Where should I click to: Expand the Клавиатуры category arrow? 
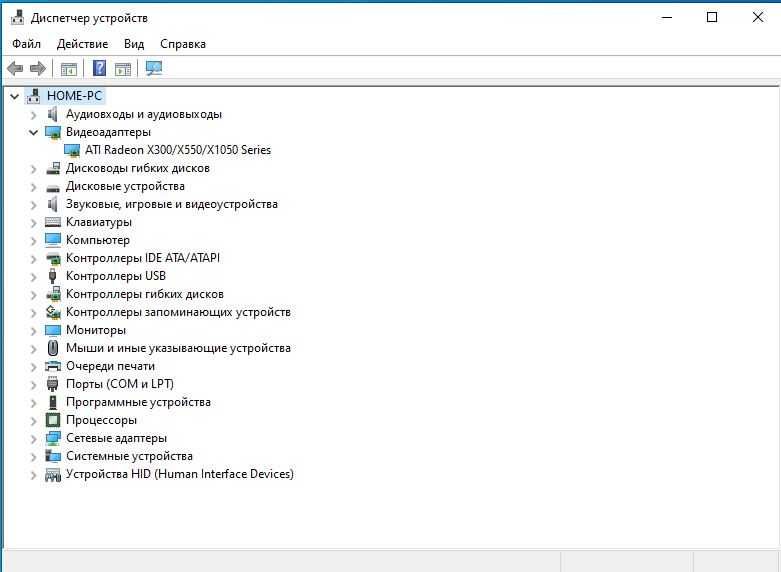pyautogui.click(x=33, y=223)
